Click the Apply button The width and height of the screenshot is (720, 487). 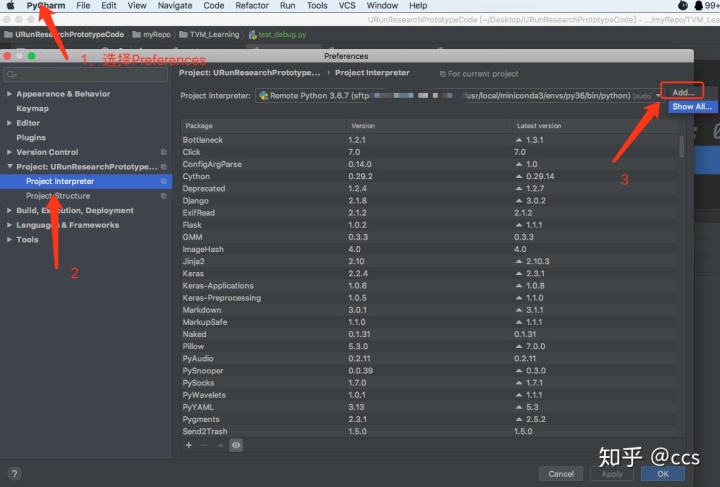(x=612, y=474)
